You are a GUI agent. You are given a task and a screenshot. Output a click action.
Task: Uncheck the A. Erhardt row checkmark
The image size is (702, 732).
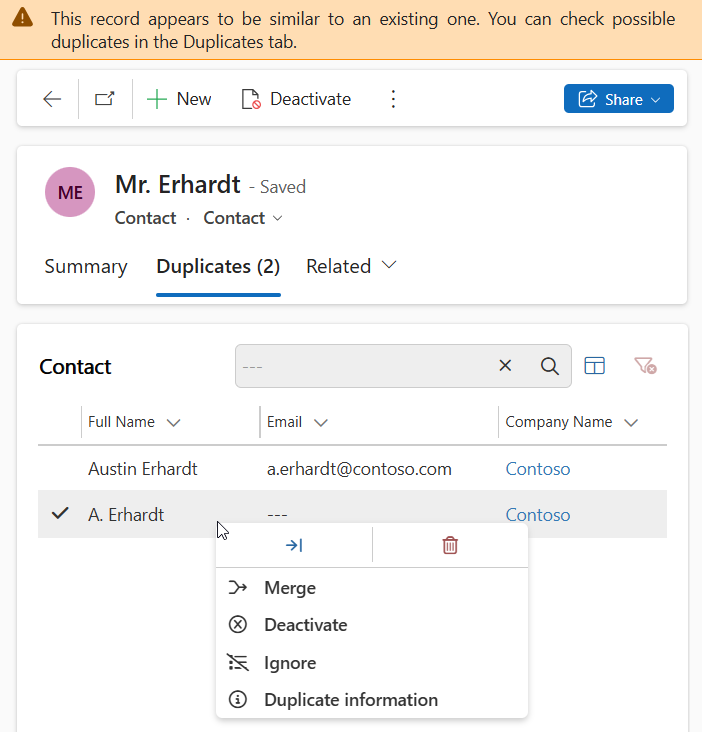tap(60, 514)
